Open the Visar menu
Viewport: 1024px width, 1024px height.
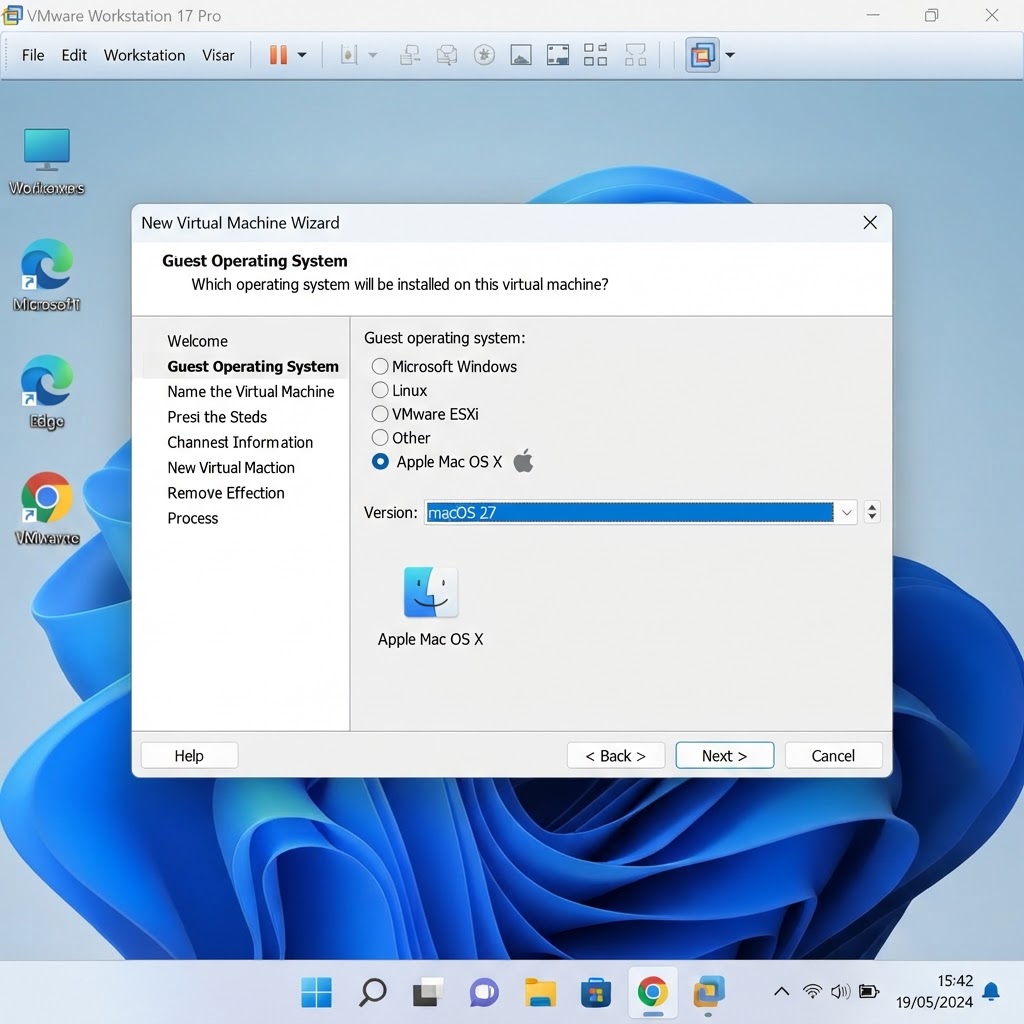tap(218, 55)
